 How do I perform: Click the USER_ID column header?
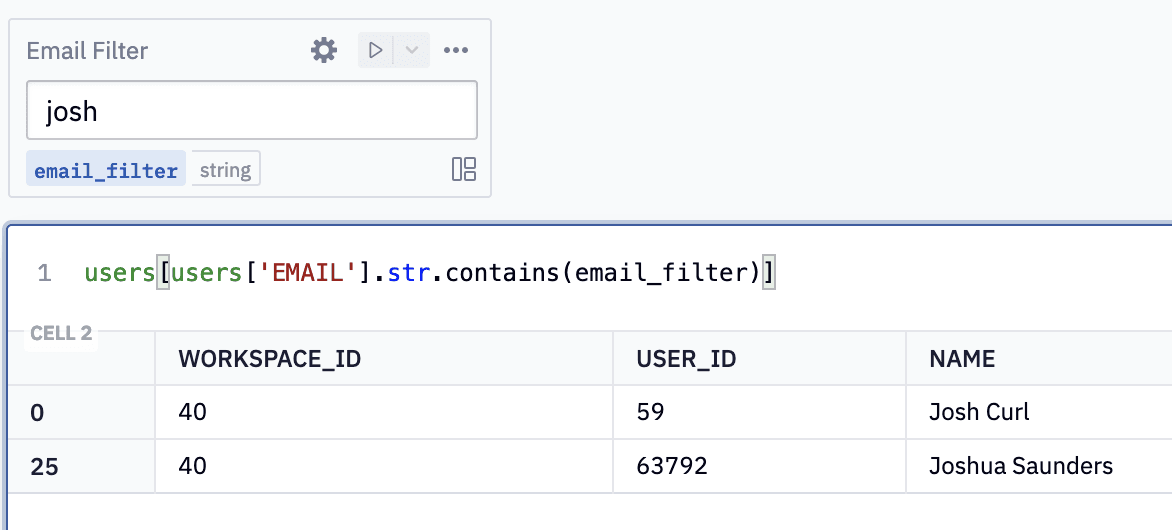click(x=686, y=359)
